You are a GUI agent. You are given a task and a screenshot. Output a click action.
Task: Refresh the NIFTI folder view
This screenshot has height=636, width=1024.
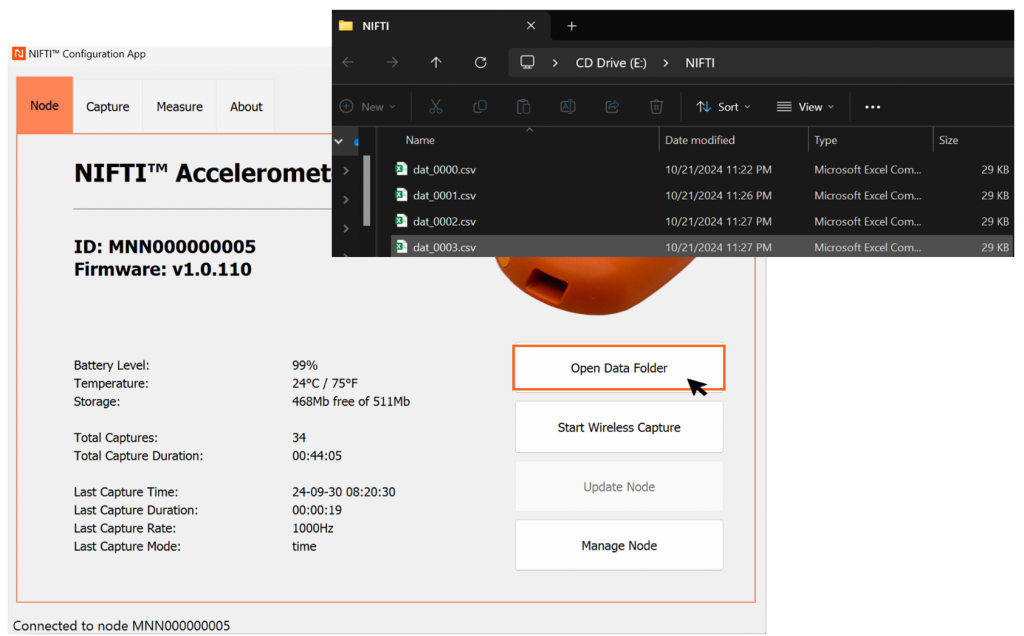pyautogui.click(x=481, y=63)
